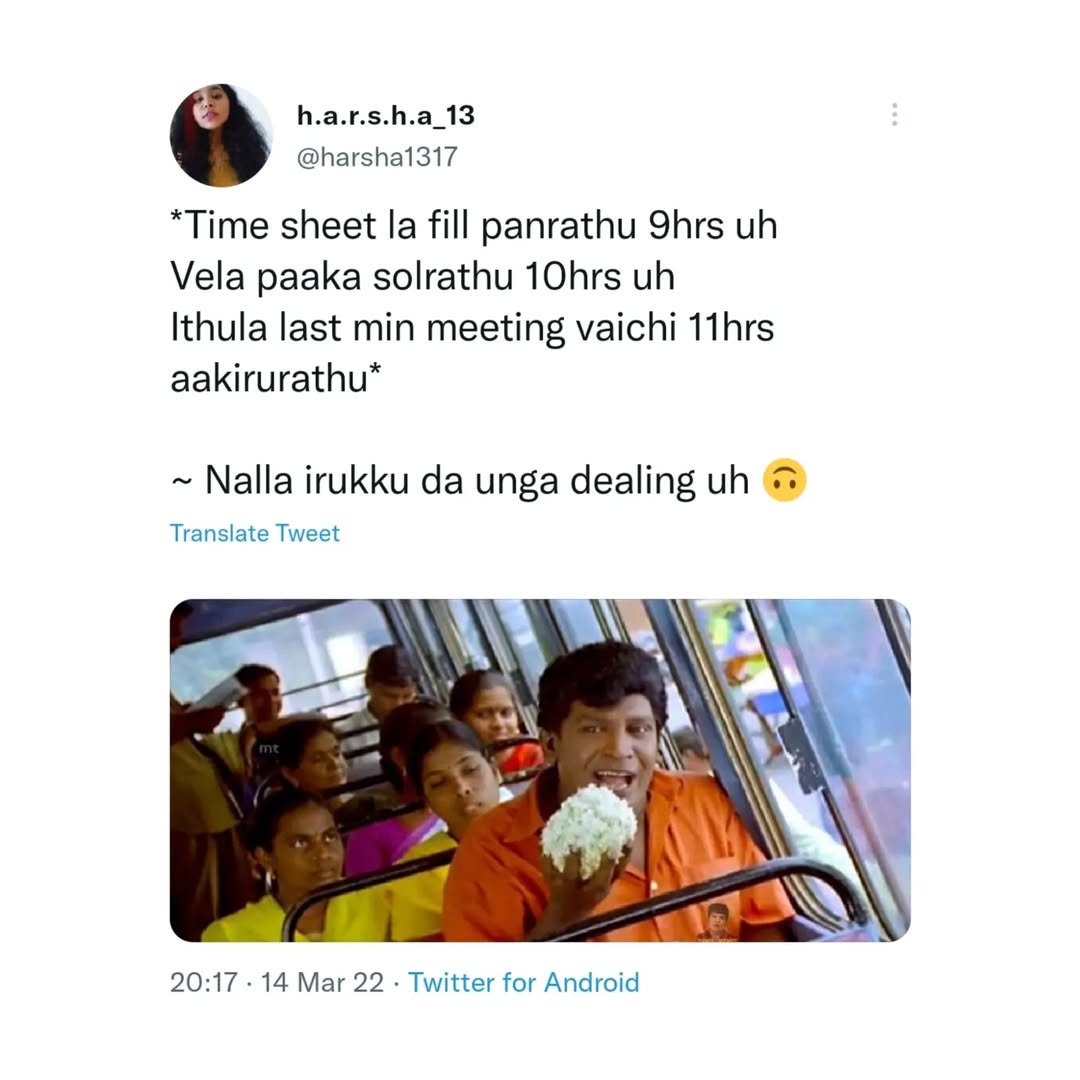Select the Translate Tweet link

pyautogui.click(x=255, y=533)
